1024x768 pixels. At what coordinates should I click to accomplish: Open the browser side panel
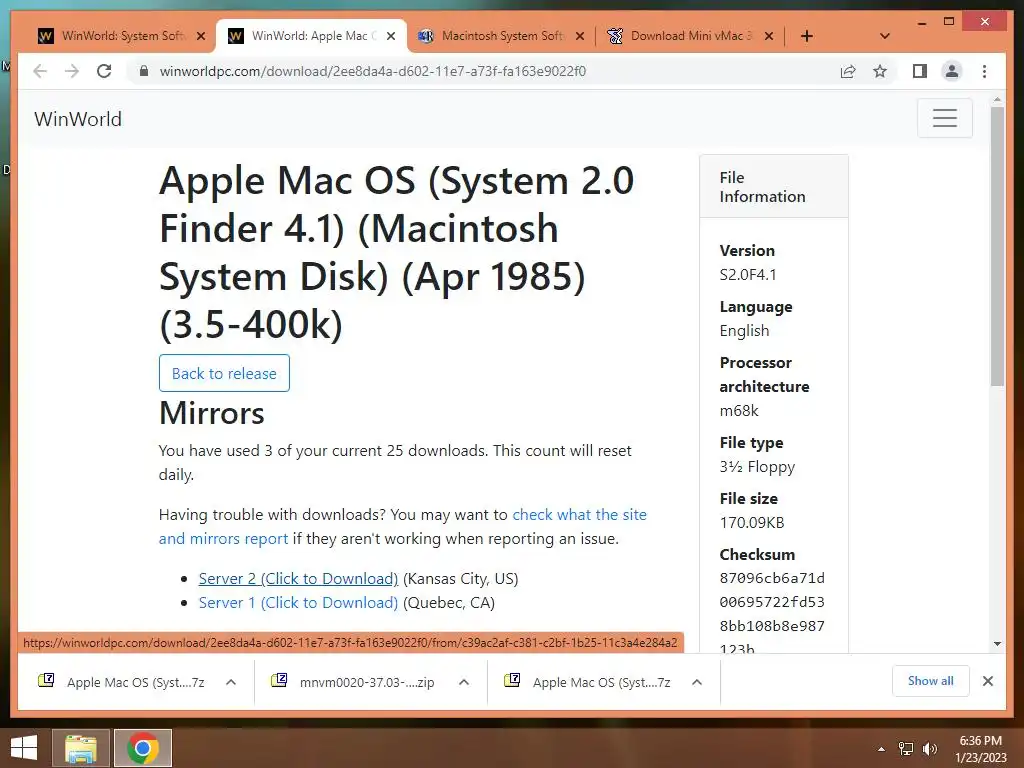(x=920, y=71)
